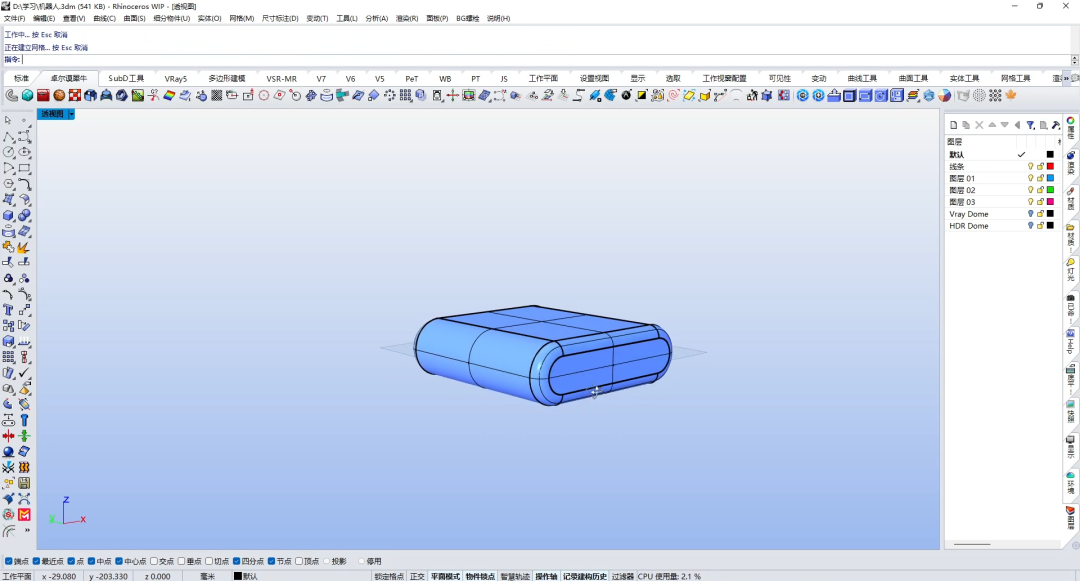The width and height of the screenshot is (1080, 581).
Task: Click red color swatch of 线条 layer
Action: click(x=1050, y=167)
